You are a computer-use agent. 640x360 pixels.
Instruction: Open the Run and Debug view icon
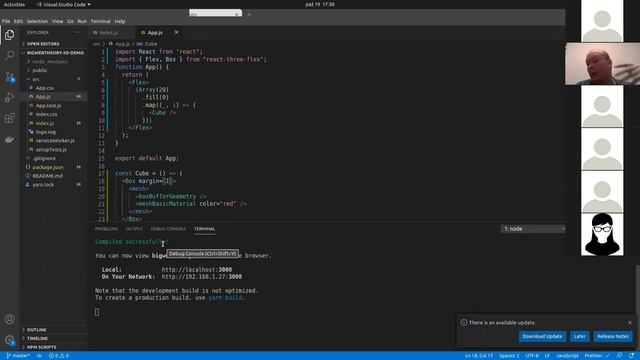(x=9, y=97)
